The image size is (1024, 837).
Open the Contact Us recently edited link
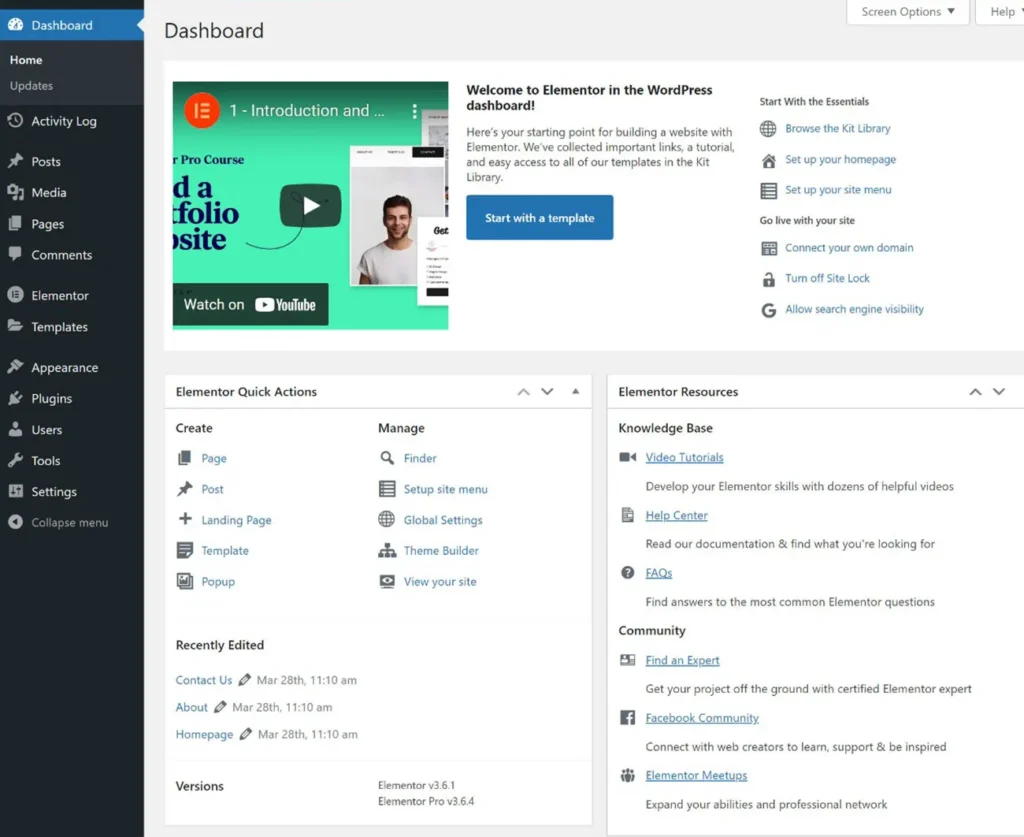pos(204,680)
